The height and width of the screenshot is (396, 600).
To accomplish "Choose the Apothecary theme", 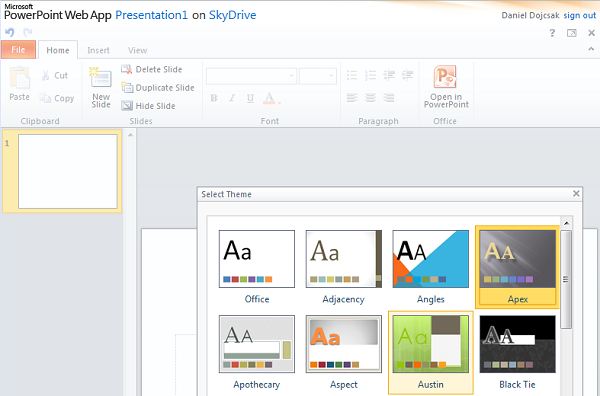I will pos(257,352).
